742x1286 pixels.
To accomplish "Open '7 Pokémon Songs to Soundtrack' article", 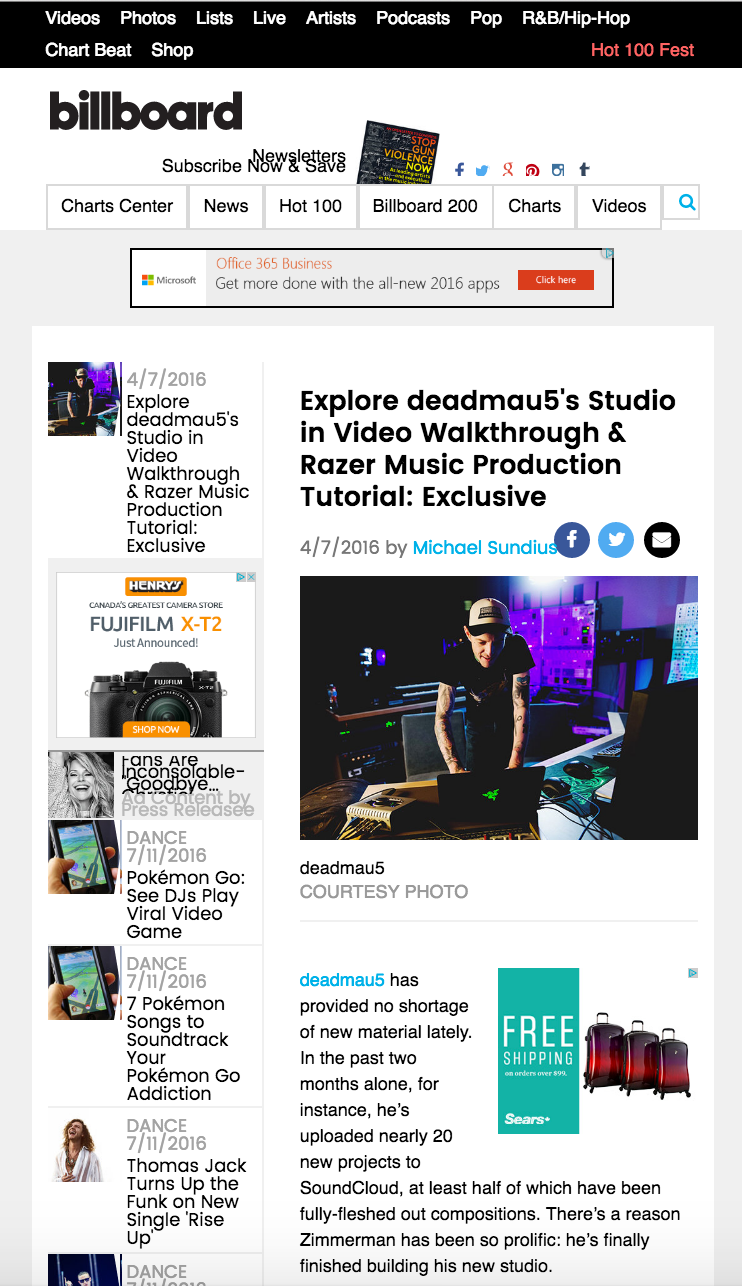I will pos(184,1048).
